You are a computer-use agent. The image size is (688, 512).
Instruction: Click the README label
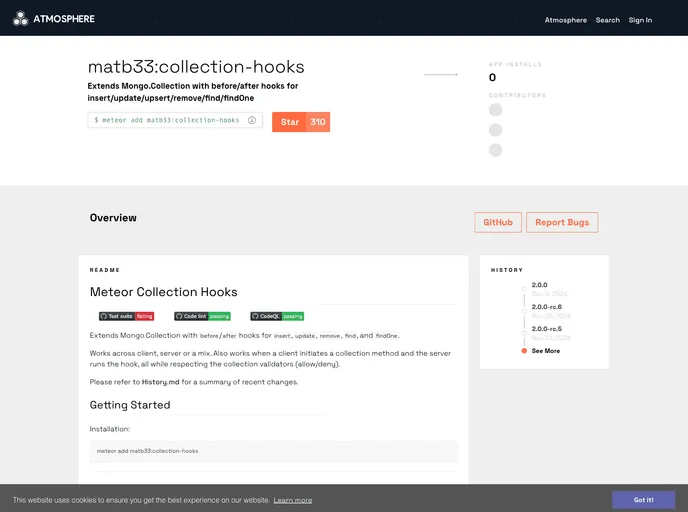105,270
